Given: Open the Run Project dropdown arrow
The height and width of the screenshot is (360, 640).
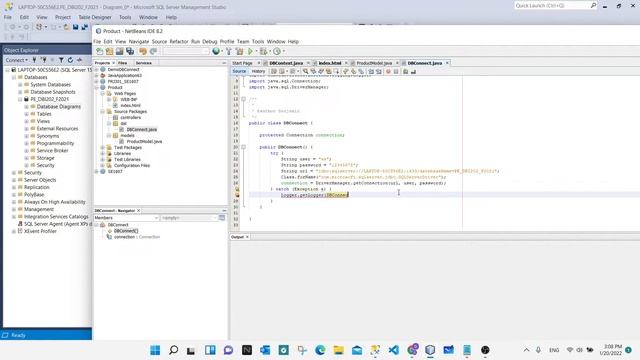Looking at the screenshot, I should 256,51.
